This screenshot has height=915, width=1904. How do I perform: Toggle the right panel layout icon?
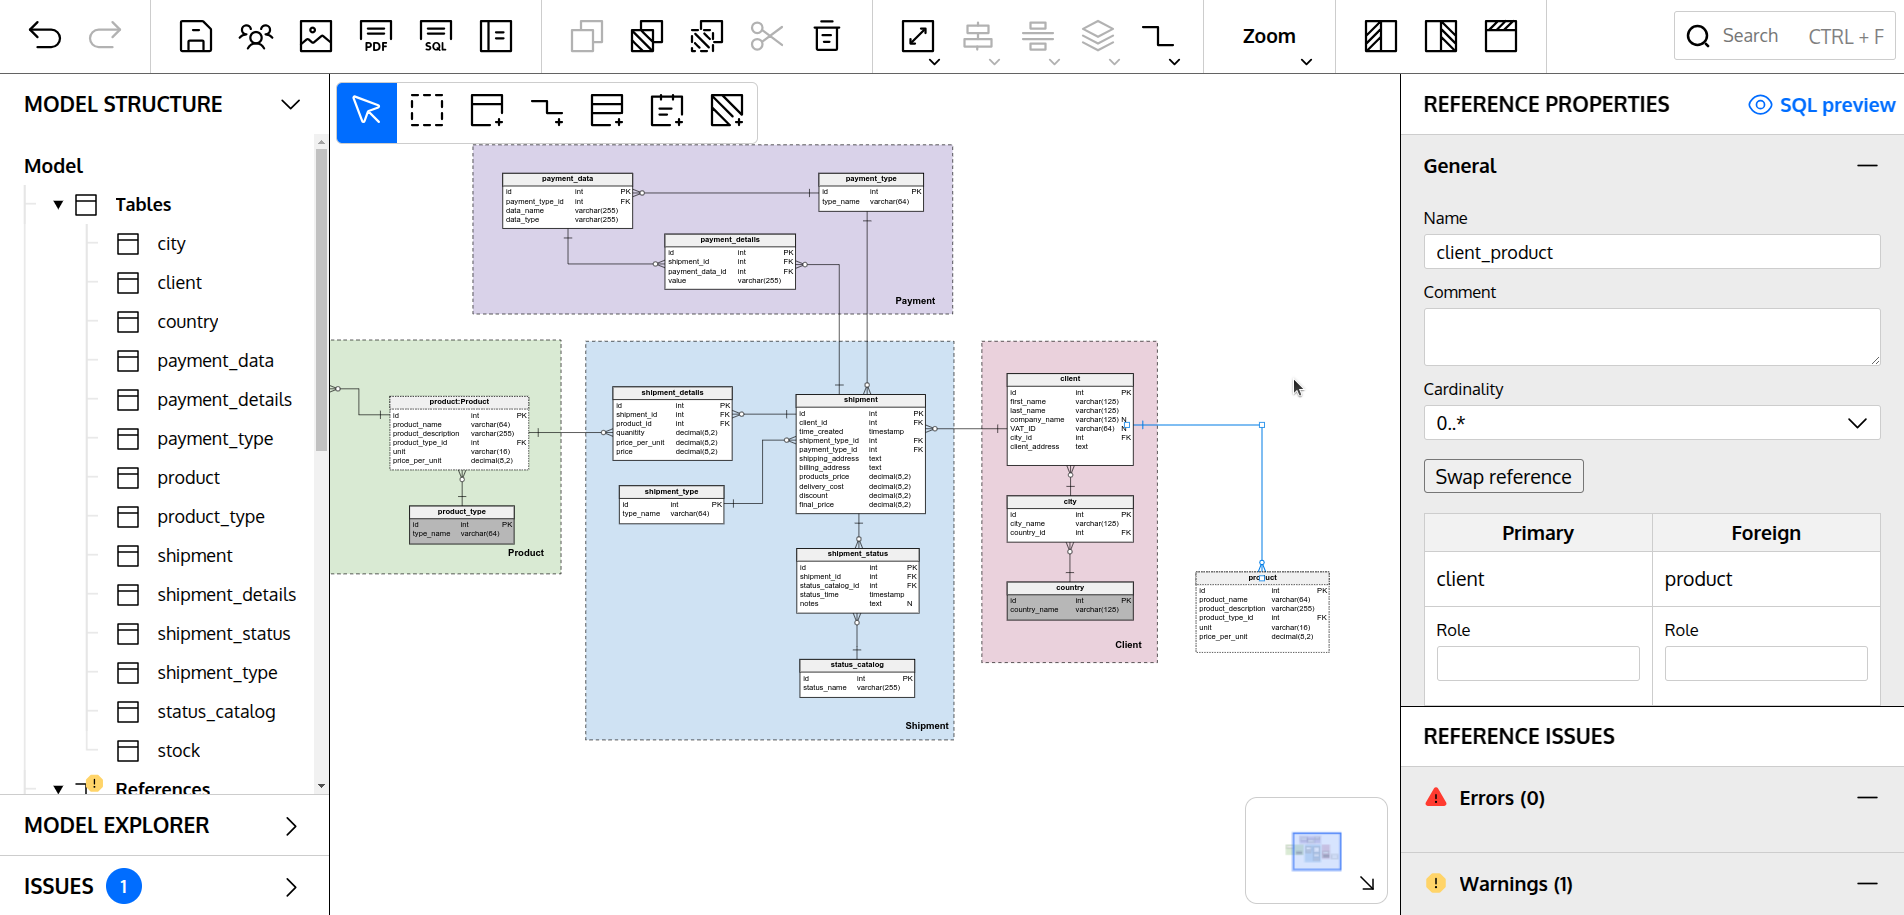[1441, 36]
